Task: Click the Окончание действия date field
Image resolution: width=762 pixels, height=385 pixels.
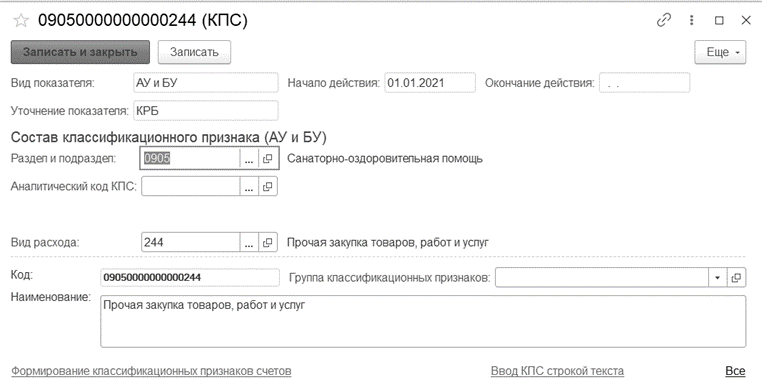Action: point(644,83)
